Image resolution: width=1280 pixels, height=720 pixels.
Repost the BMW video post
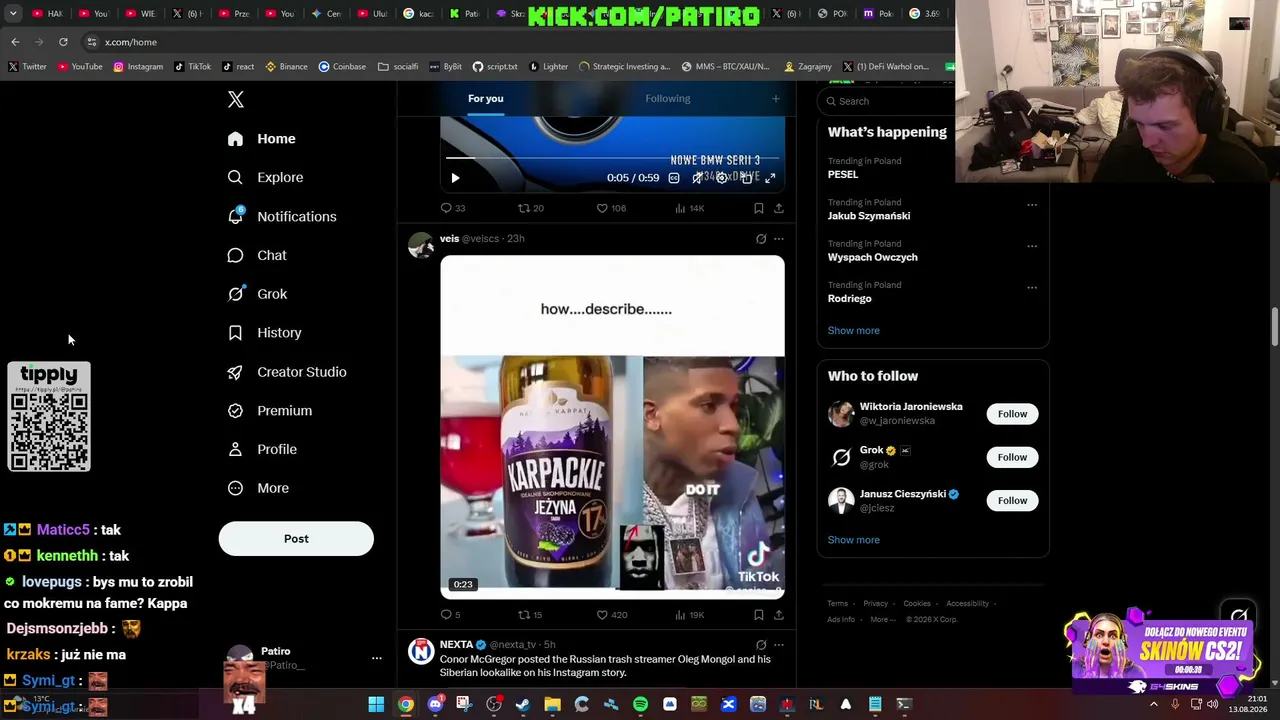coord(531,208)
